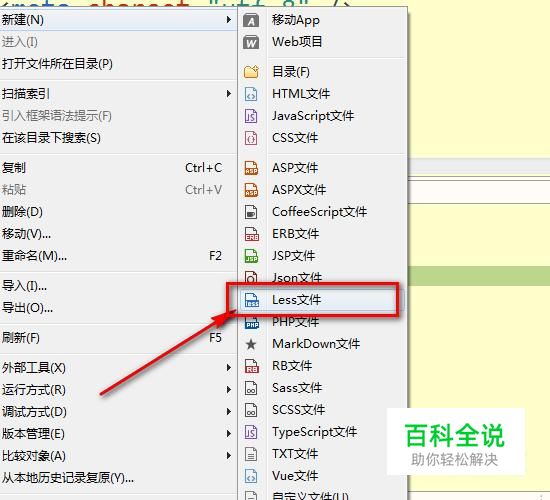Select SCSS文件 label
The height and width of the screenshot is (500, 550).
point(299,410)
